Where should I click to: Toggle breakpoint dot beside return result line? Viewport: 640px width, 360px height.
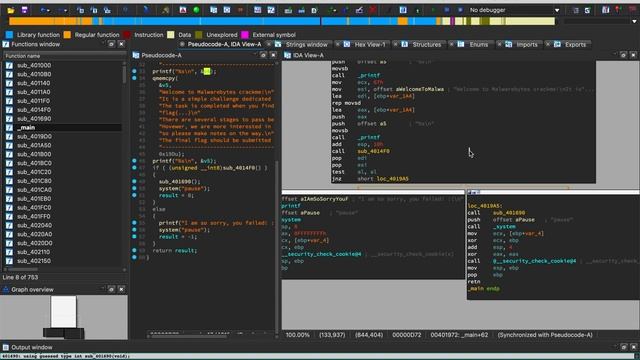[134, 250]
